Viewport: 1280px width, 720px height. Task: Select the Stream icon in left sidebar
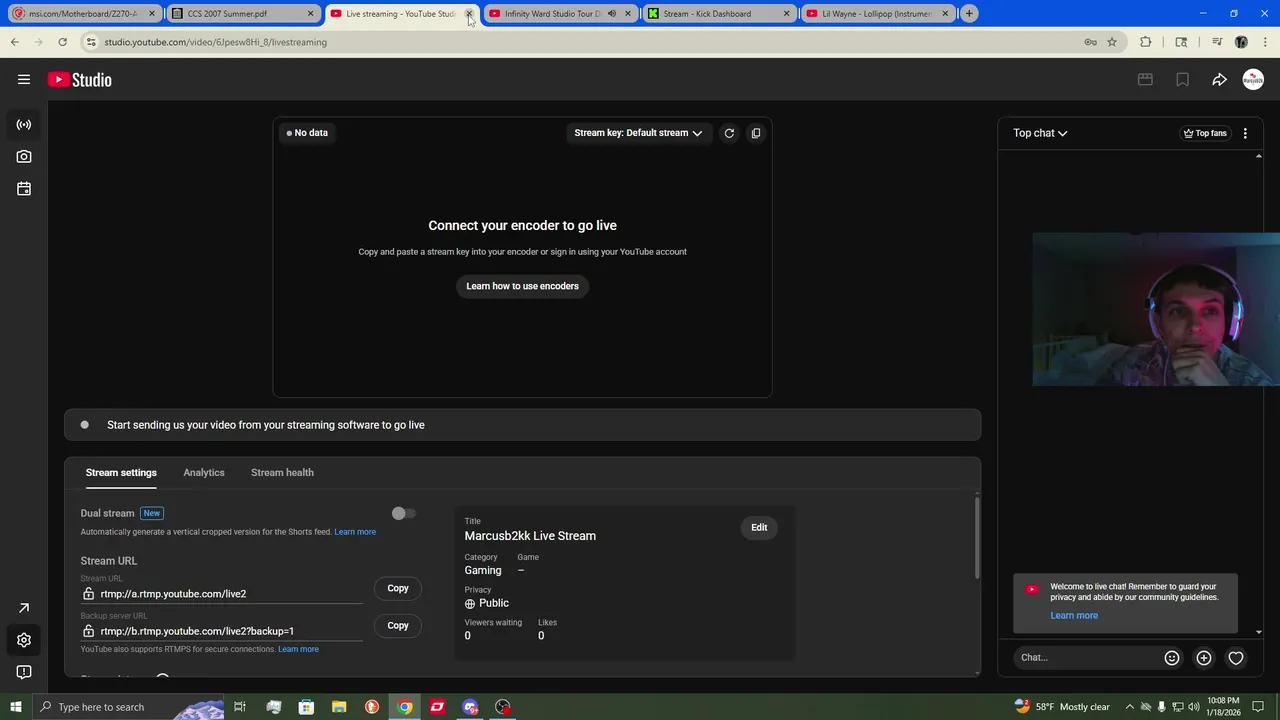coord(24,125)
